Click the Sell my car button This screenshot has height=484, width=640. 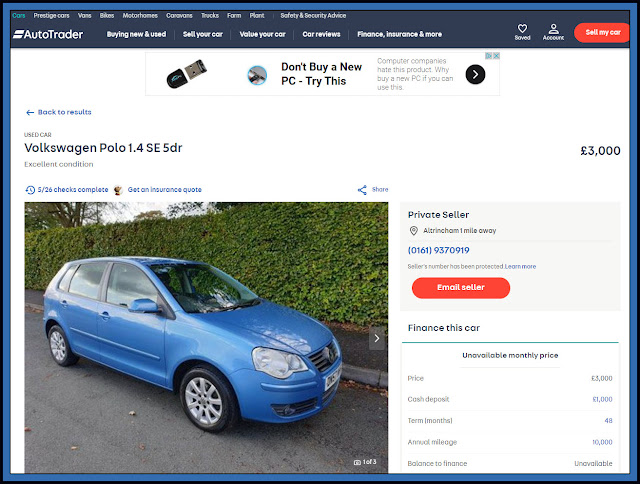click(602, 33)
